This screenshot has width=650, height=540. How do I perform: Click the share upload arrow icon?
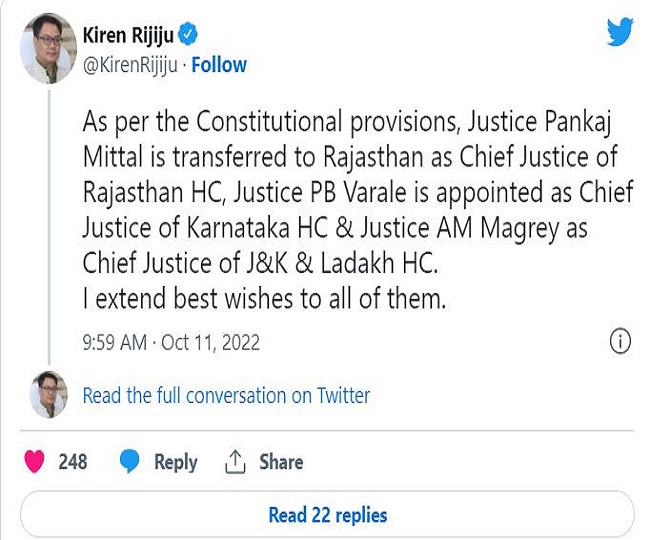pyautogui.click(x=235, y=461)
